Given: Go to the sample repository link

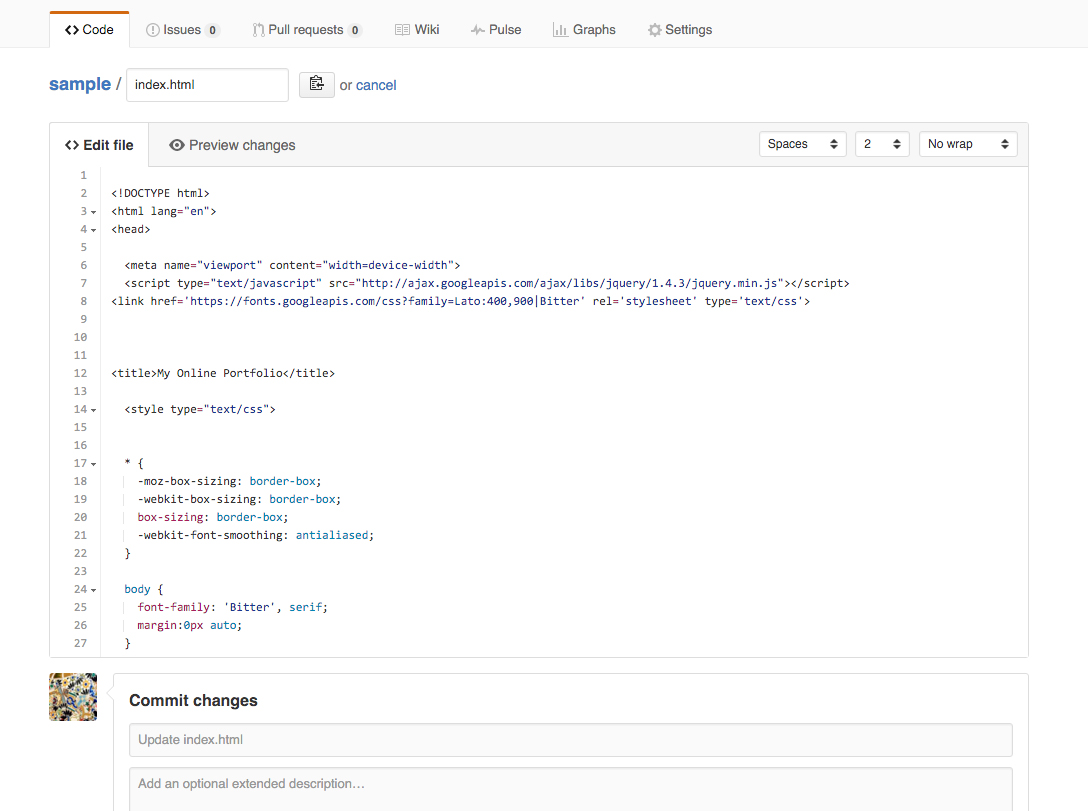Looking at the screenshot, I should (x=80, y=84).
